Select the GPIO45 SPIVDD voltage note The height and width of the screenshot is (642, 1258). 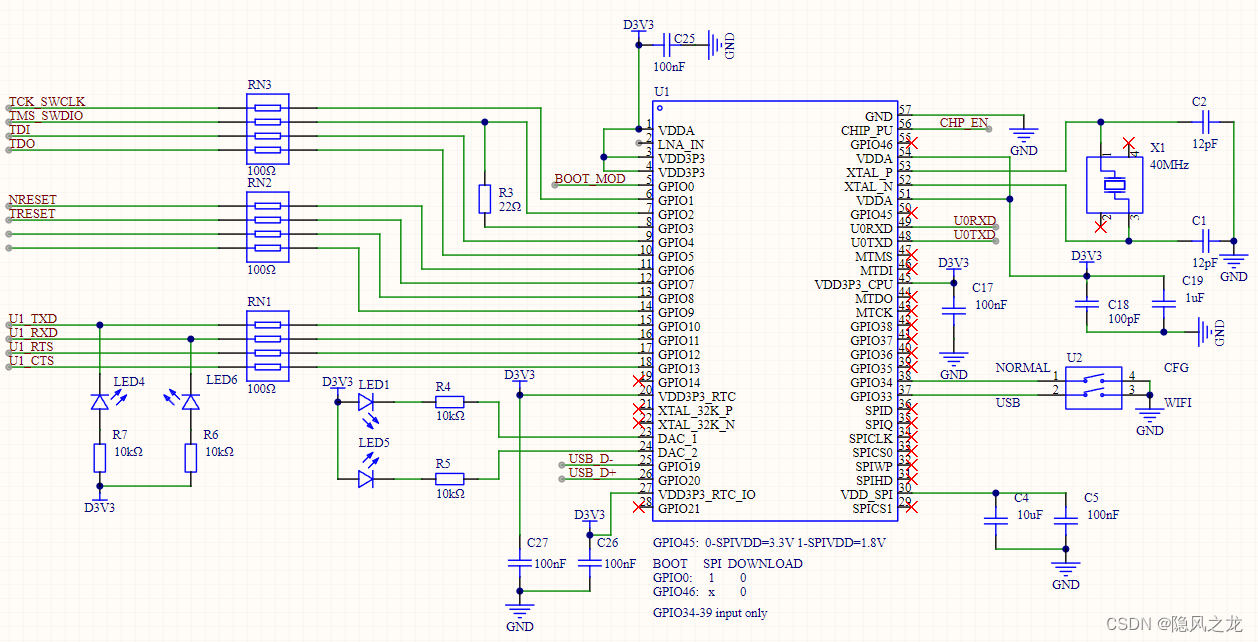769,542
